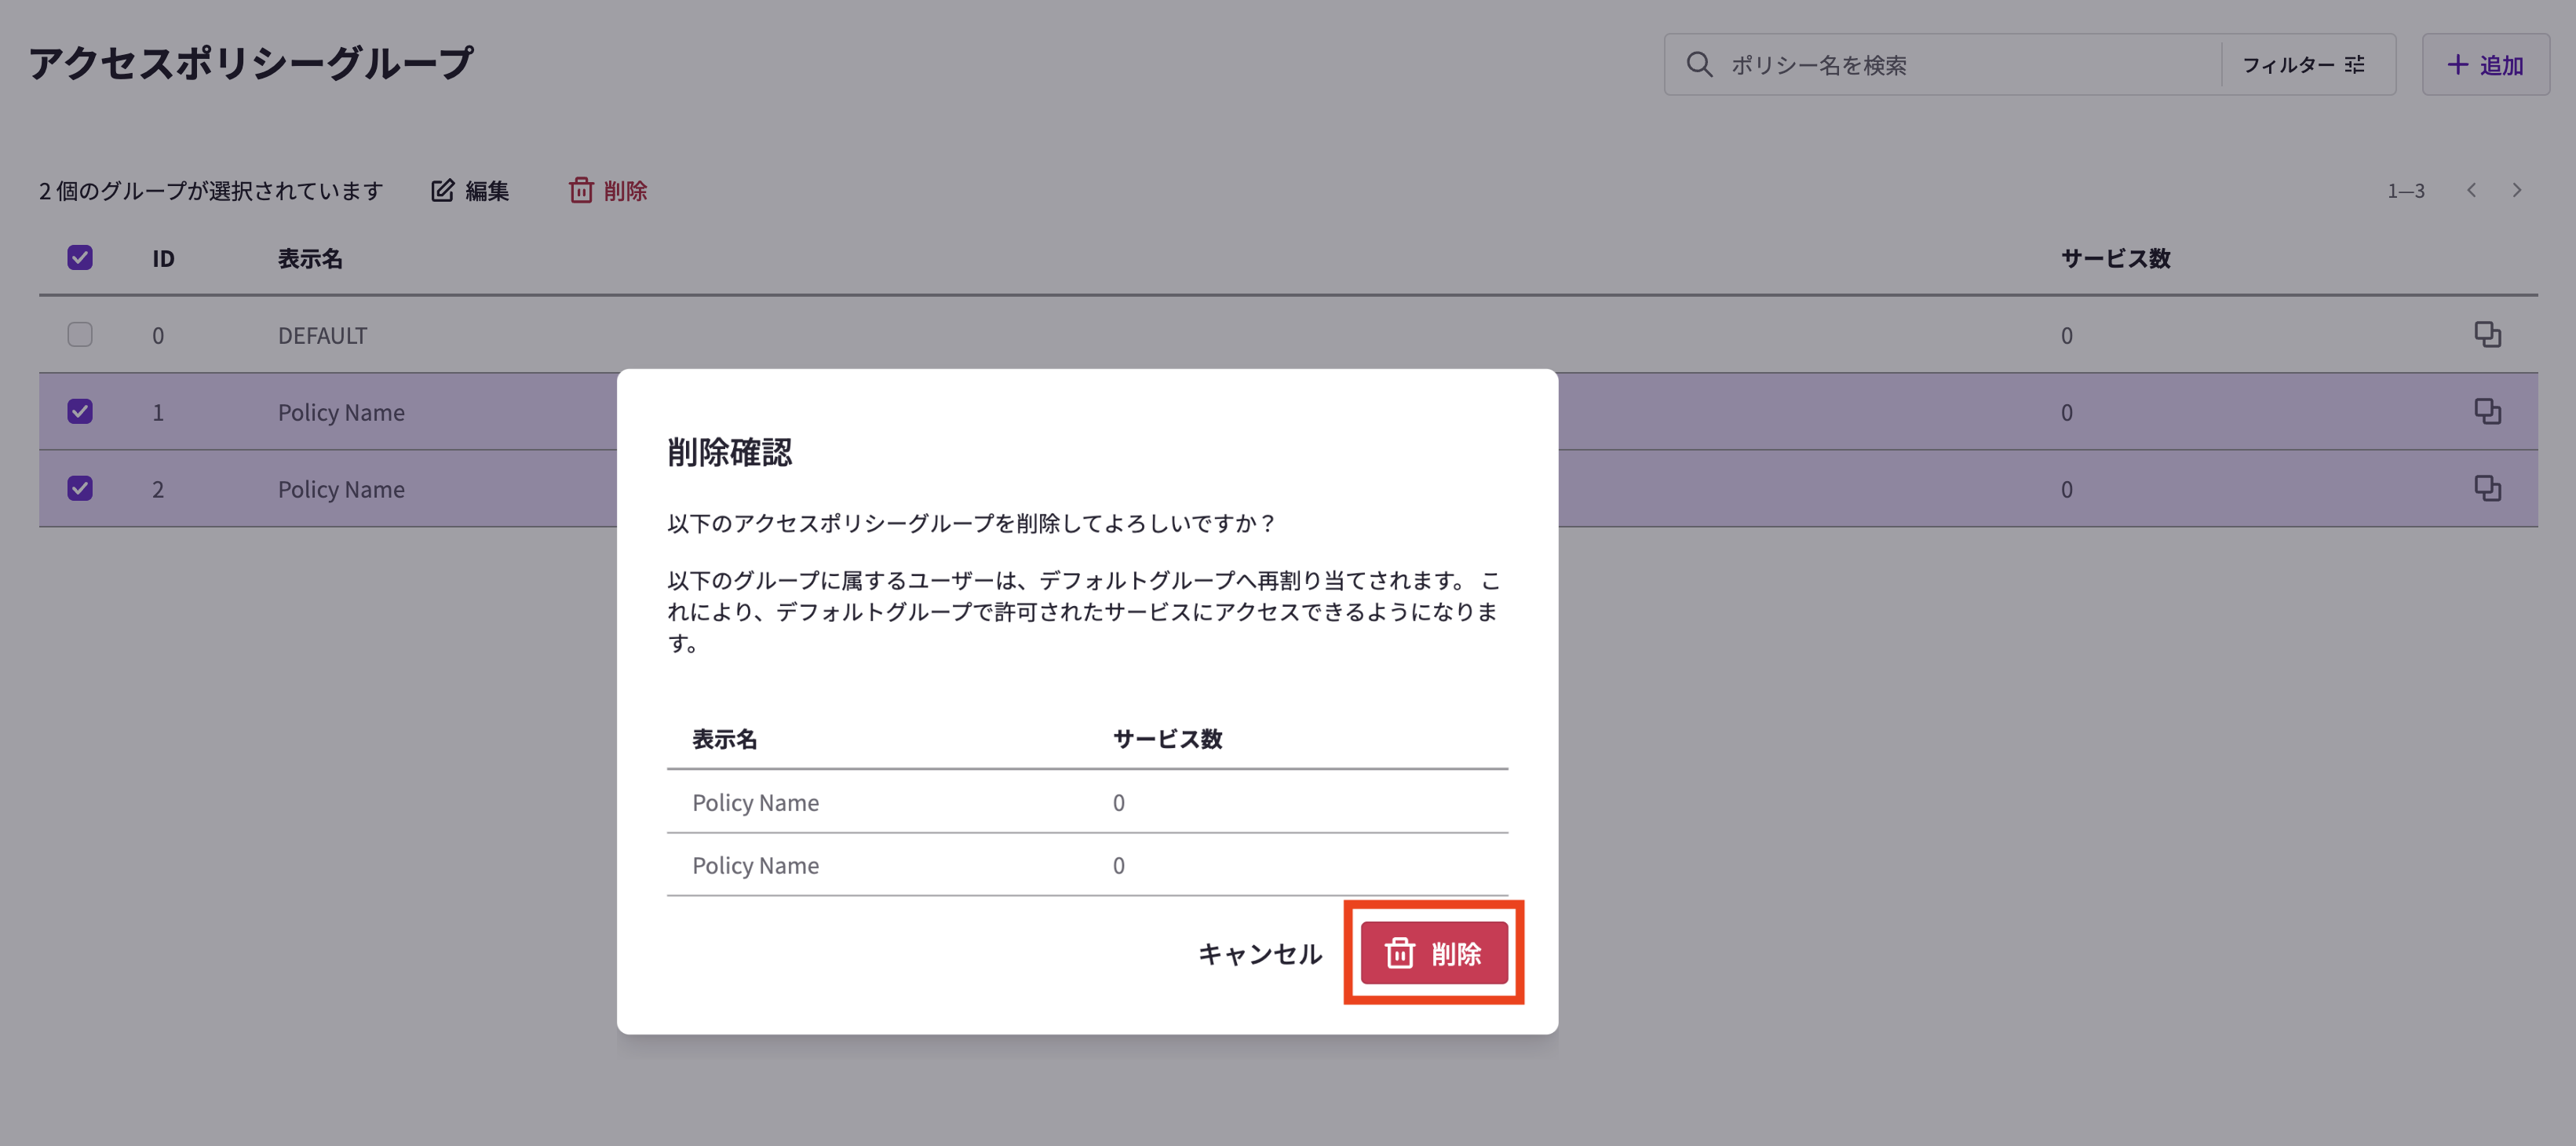Click the 削除確認 dialog title
The height and width of the screenshot is (1146, 2576).
pyautogui.click(x=729, y=452)
